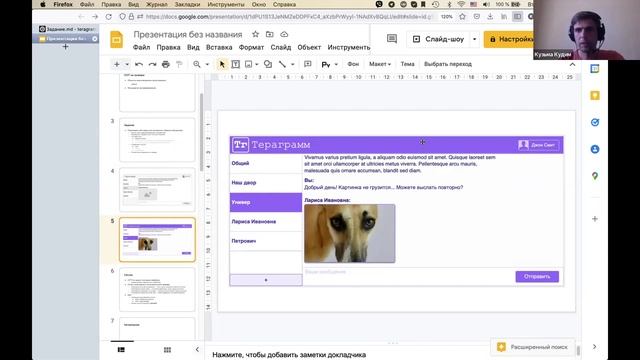Open the line type dropdown arrow

pos(293,64)
